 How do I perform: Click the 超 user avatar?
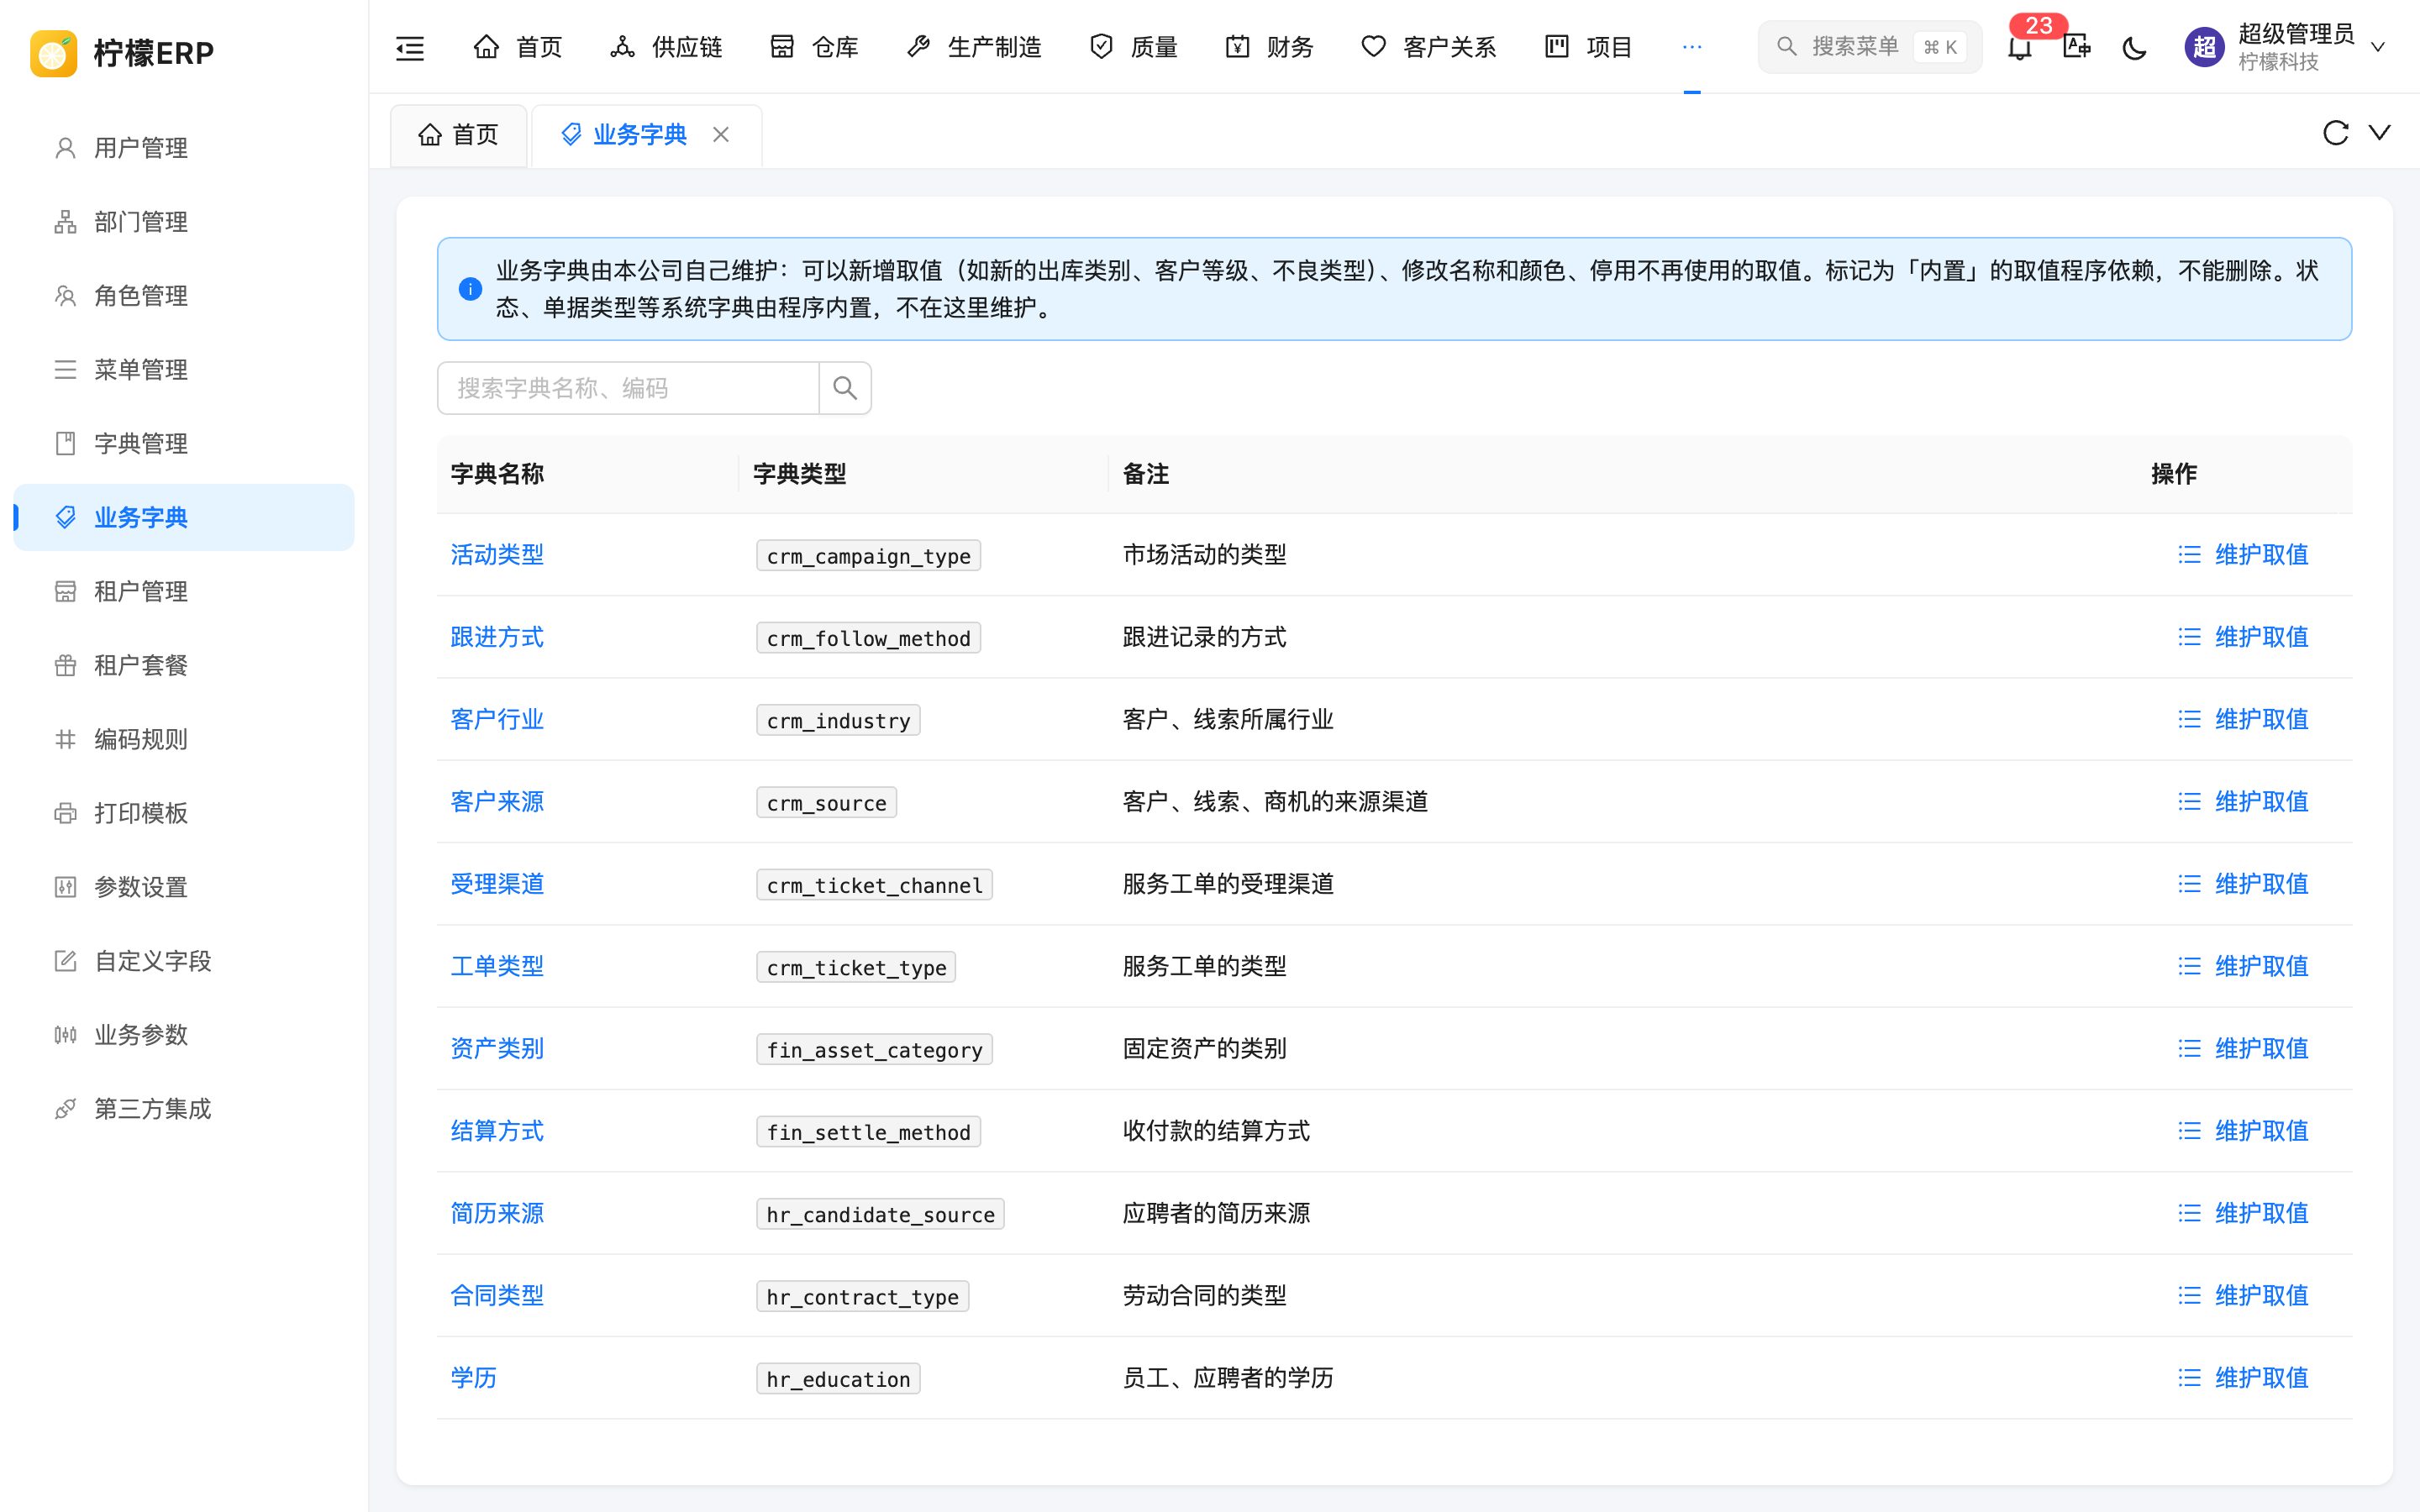click(x=2204, y=47)
